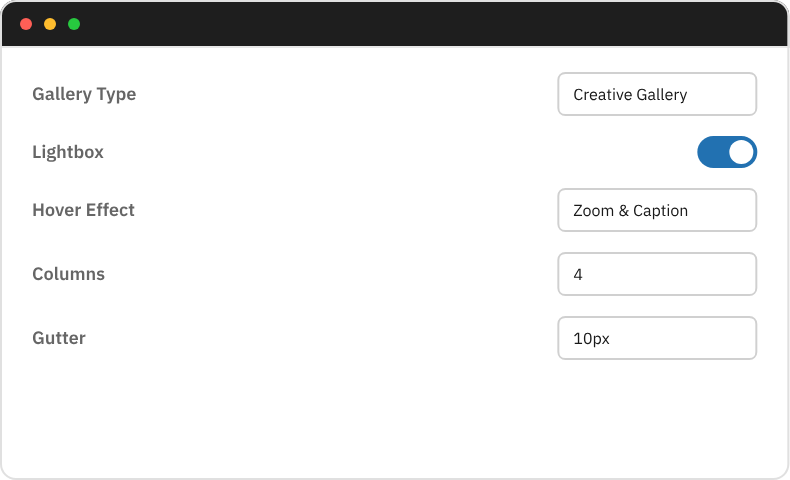Focus the Columns input field
The image size is (790, 480).
coord(656,274)
